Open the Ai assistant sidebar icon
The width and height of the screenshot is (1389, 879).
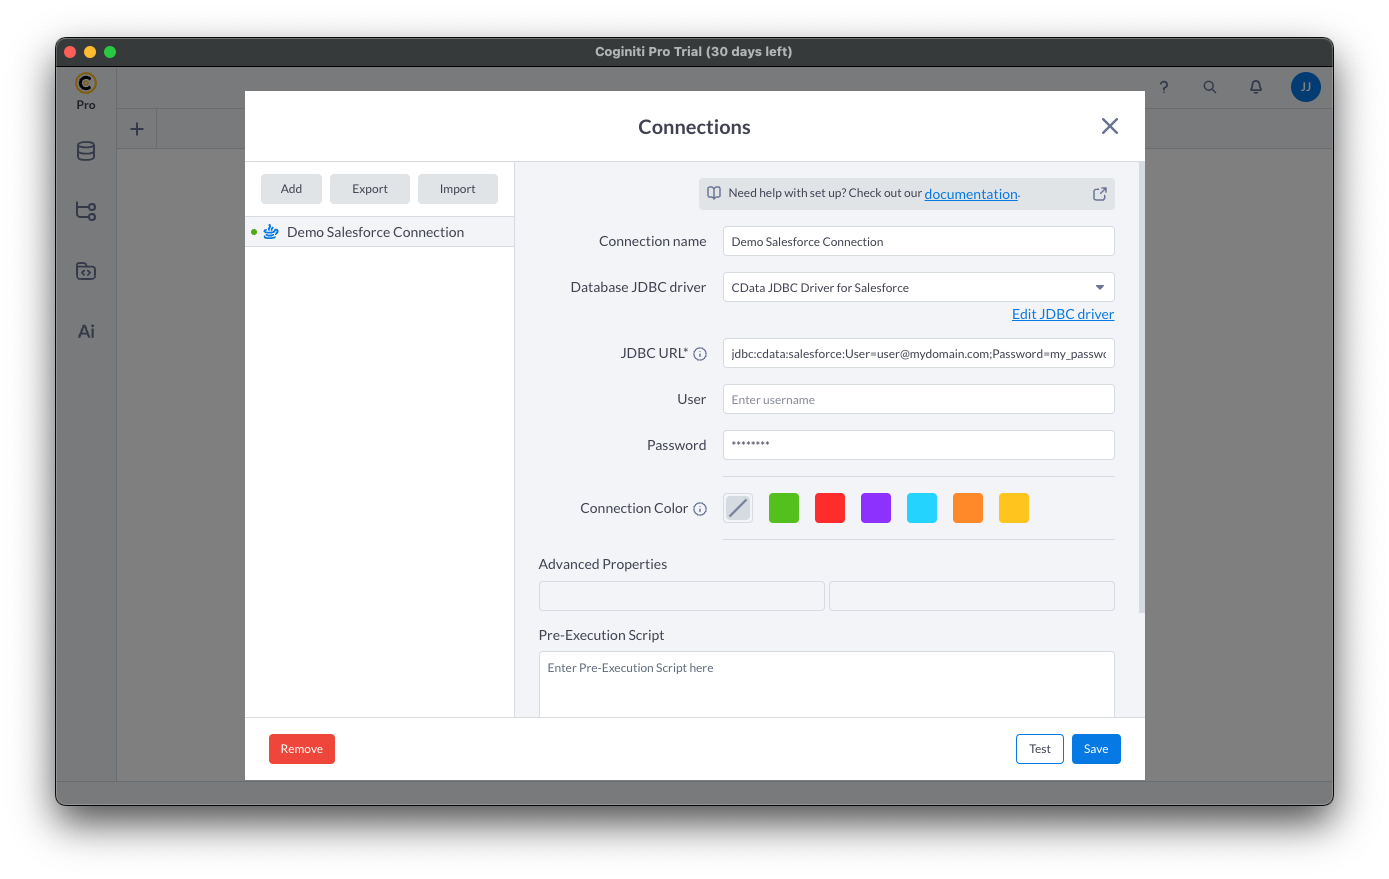86,331
